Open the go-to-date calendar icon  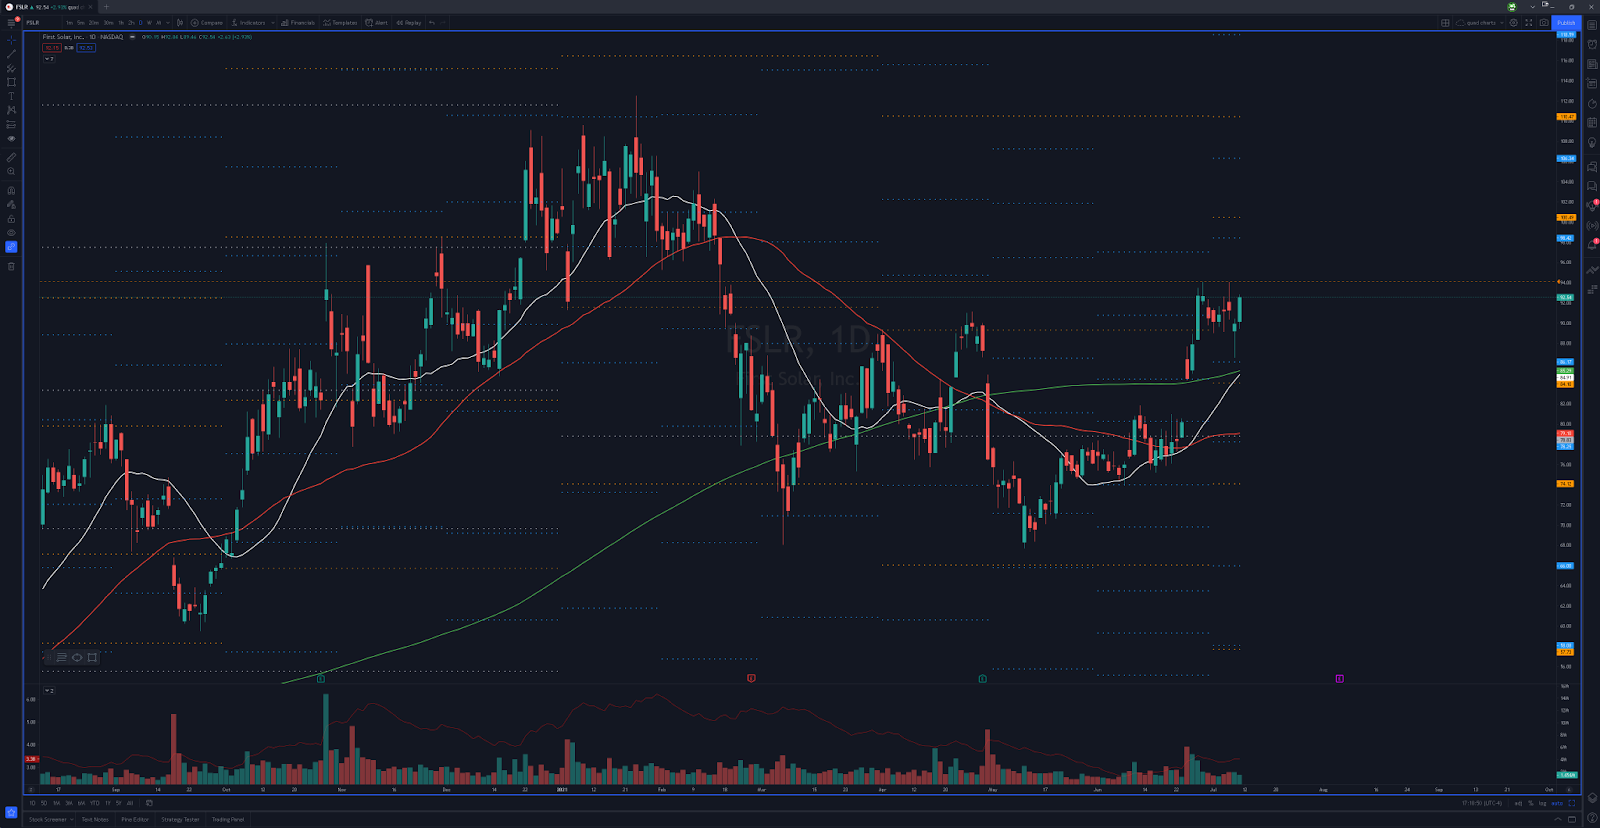pyautogui.click(x=149, y=803)
